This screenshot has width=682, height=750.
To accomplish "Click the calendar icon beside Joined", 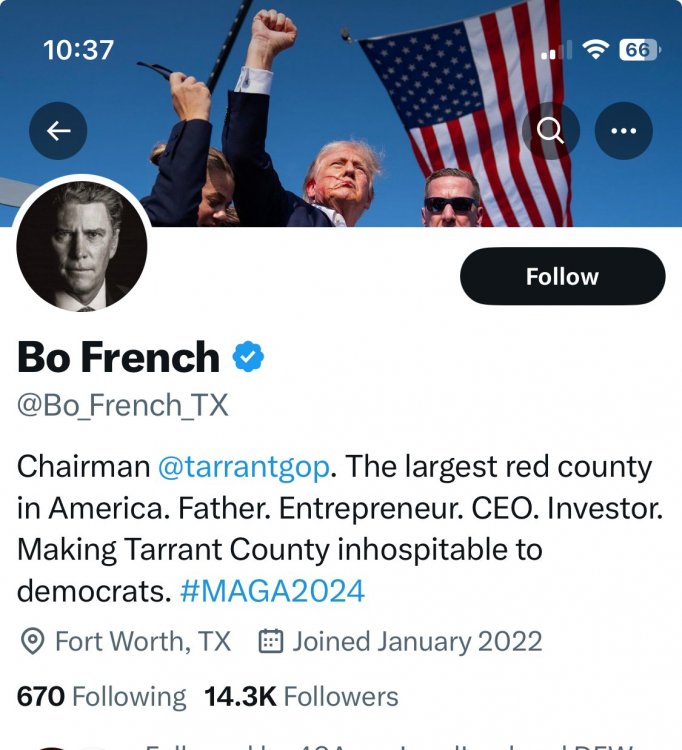I will click(x=270, y=641).
